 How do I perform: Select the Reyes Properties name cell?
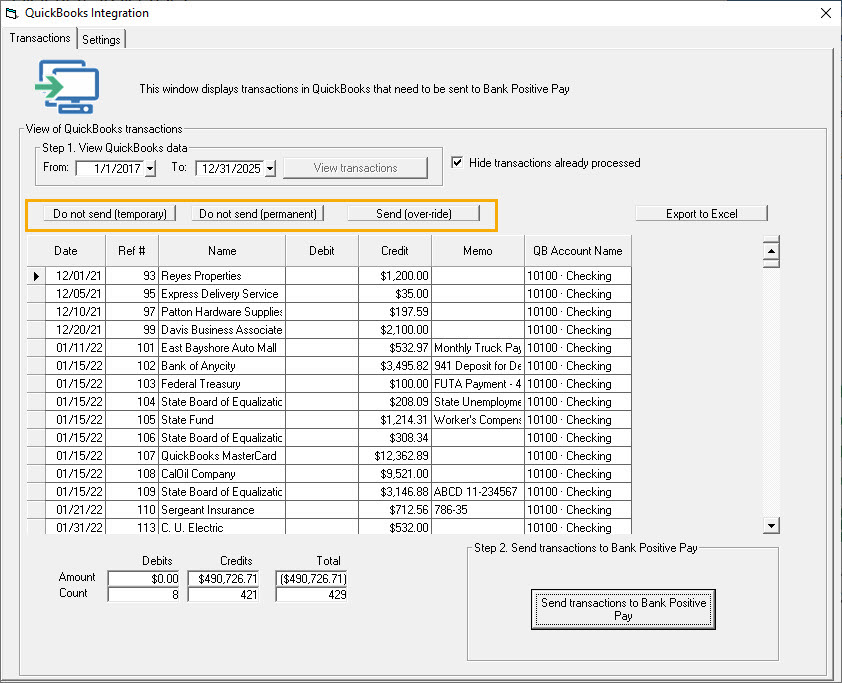pyautogui.click(x=222, y=276)
